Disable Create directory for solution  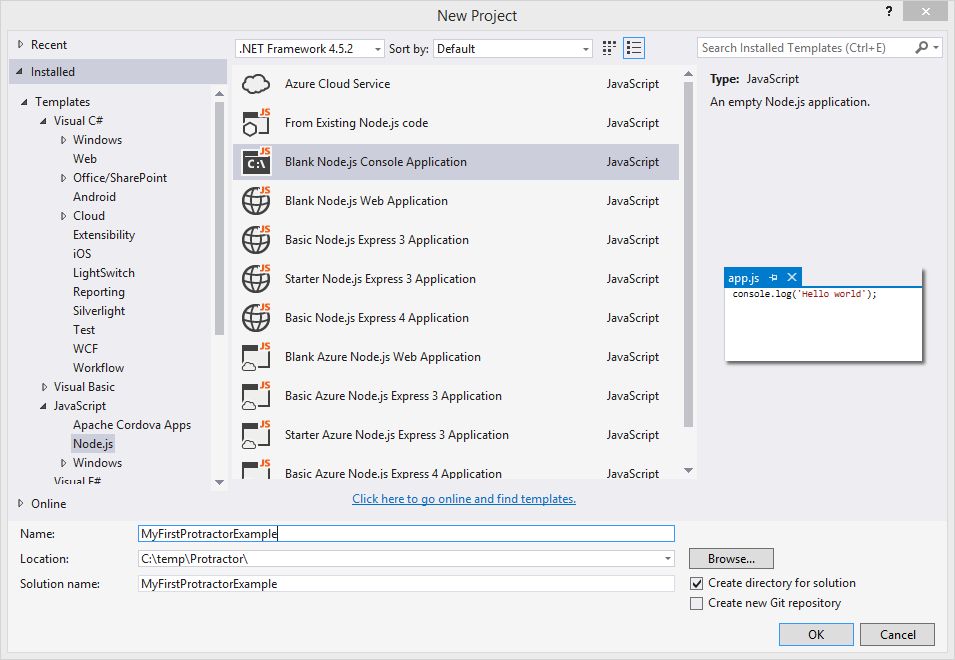pyautogui.click(x=697, y=582)
